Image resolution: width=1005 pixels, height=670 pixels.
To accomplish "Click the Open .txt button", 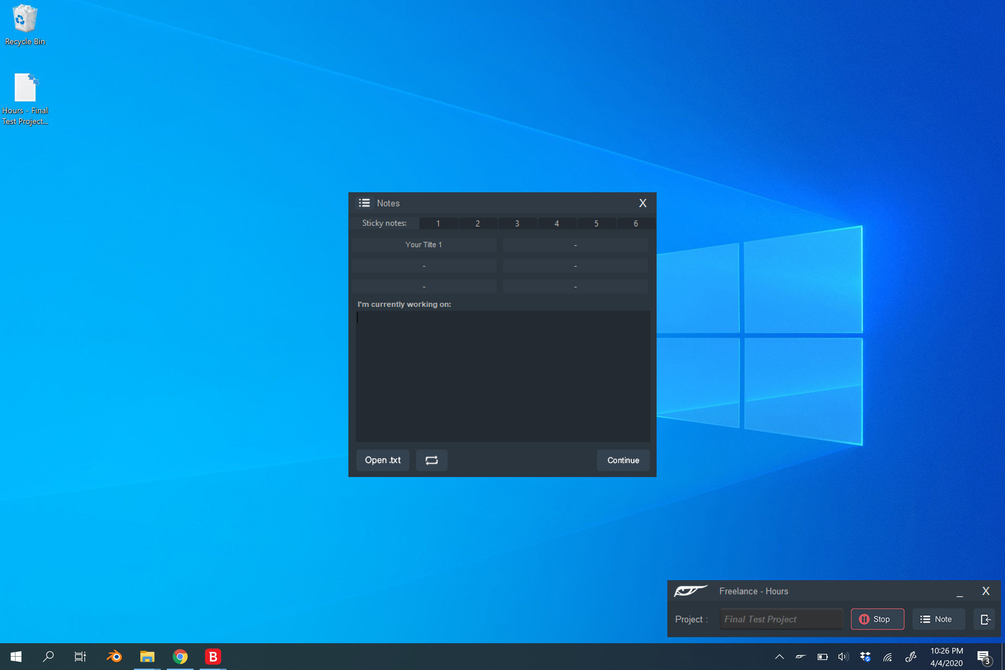I will point(383,460).
